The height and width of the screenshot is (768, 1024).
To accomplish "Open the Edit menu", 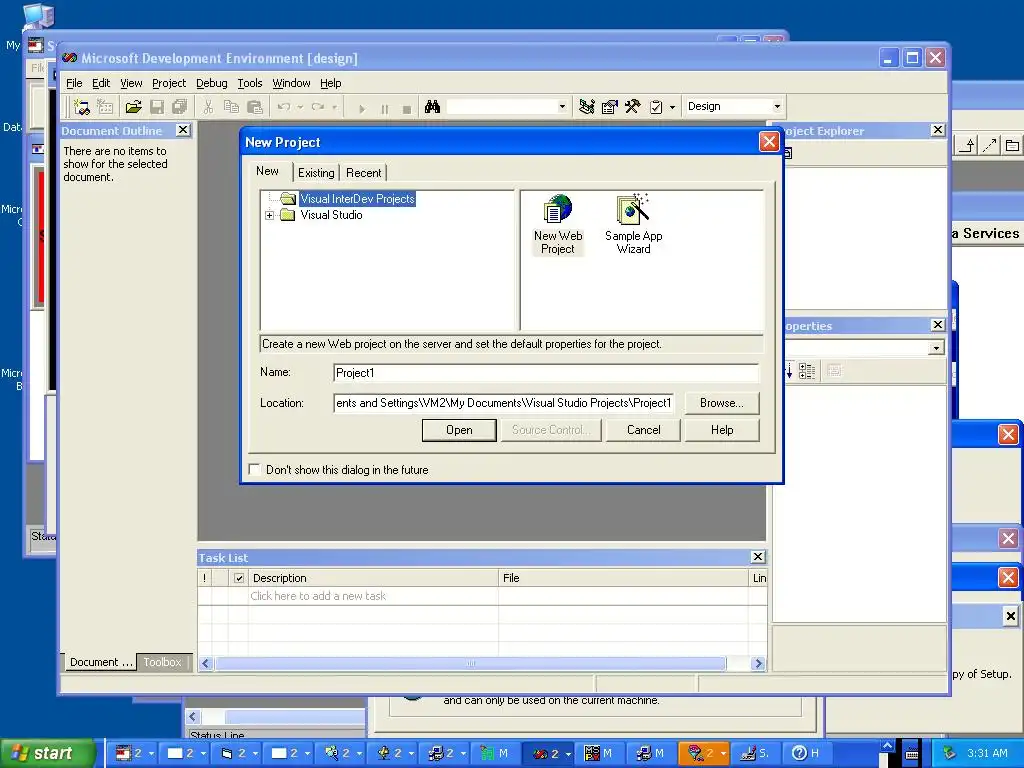I will pyautogui.click(x=101, y=83).
